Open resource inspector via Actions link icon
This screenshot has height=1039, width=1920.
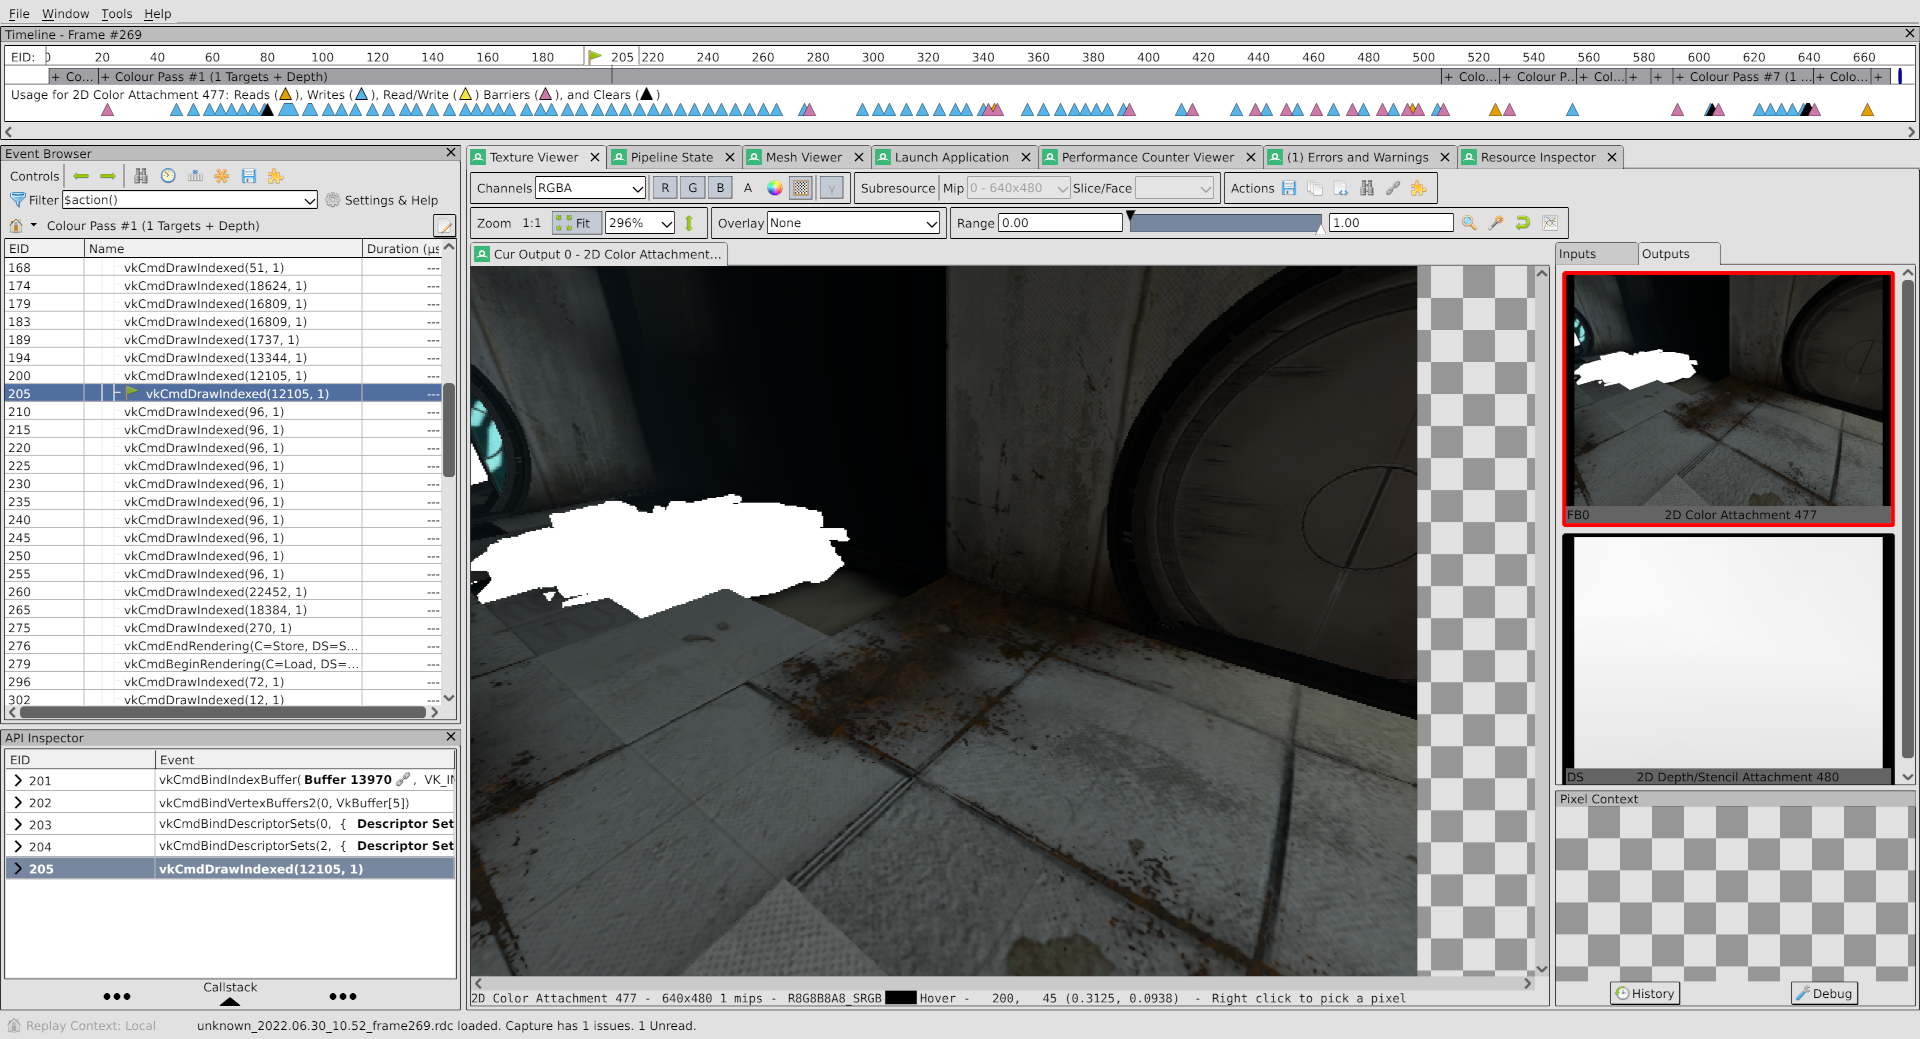point(1393,188)
